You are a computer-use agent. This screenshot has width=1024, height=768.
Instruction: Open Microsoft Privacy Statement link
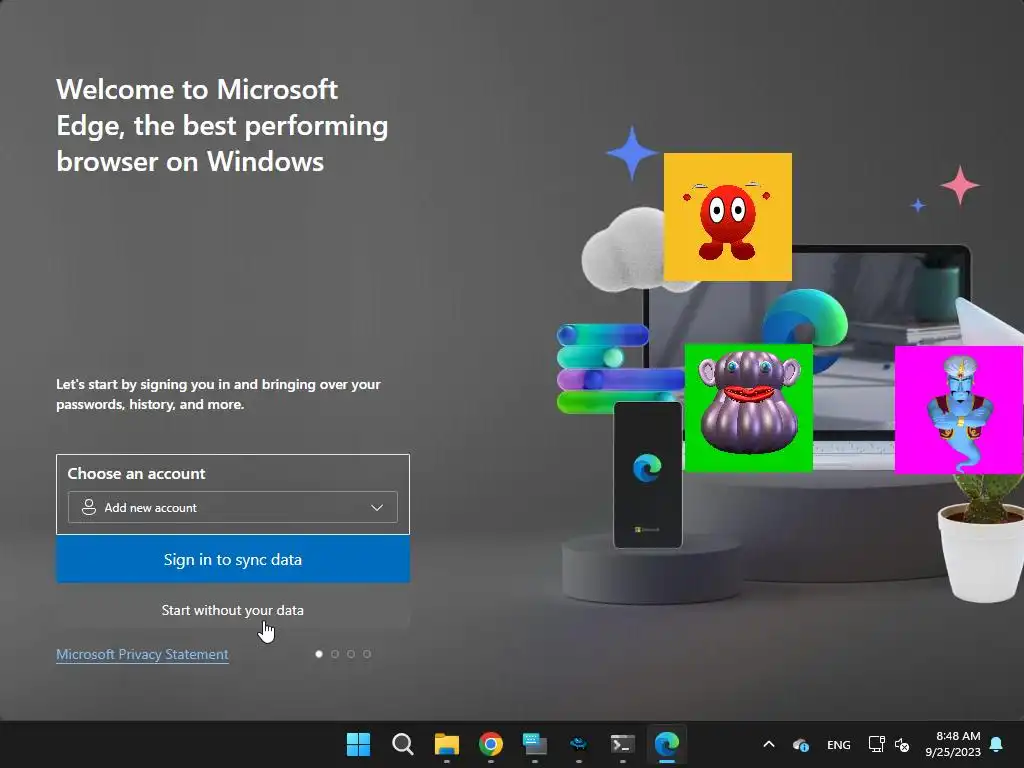pos(142,654)
